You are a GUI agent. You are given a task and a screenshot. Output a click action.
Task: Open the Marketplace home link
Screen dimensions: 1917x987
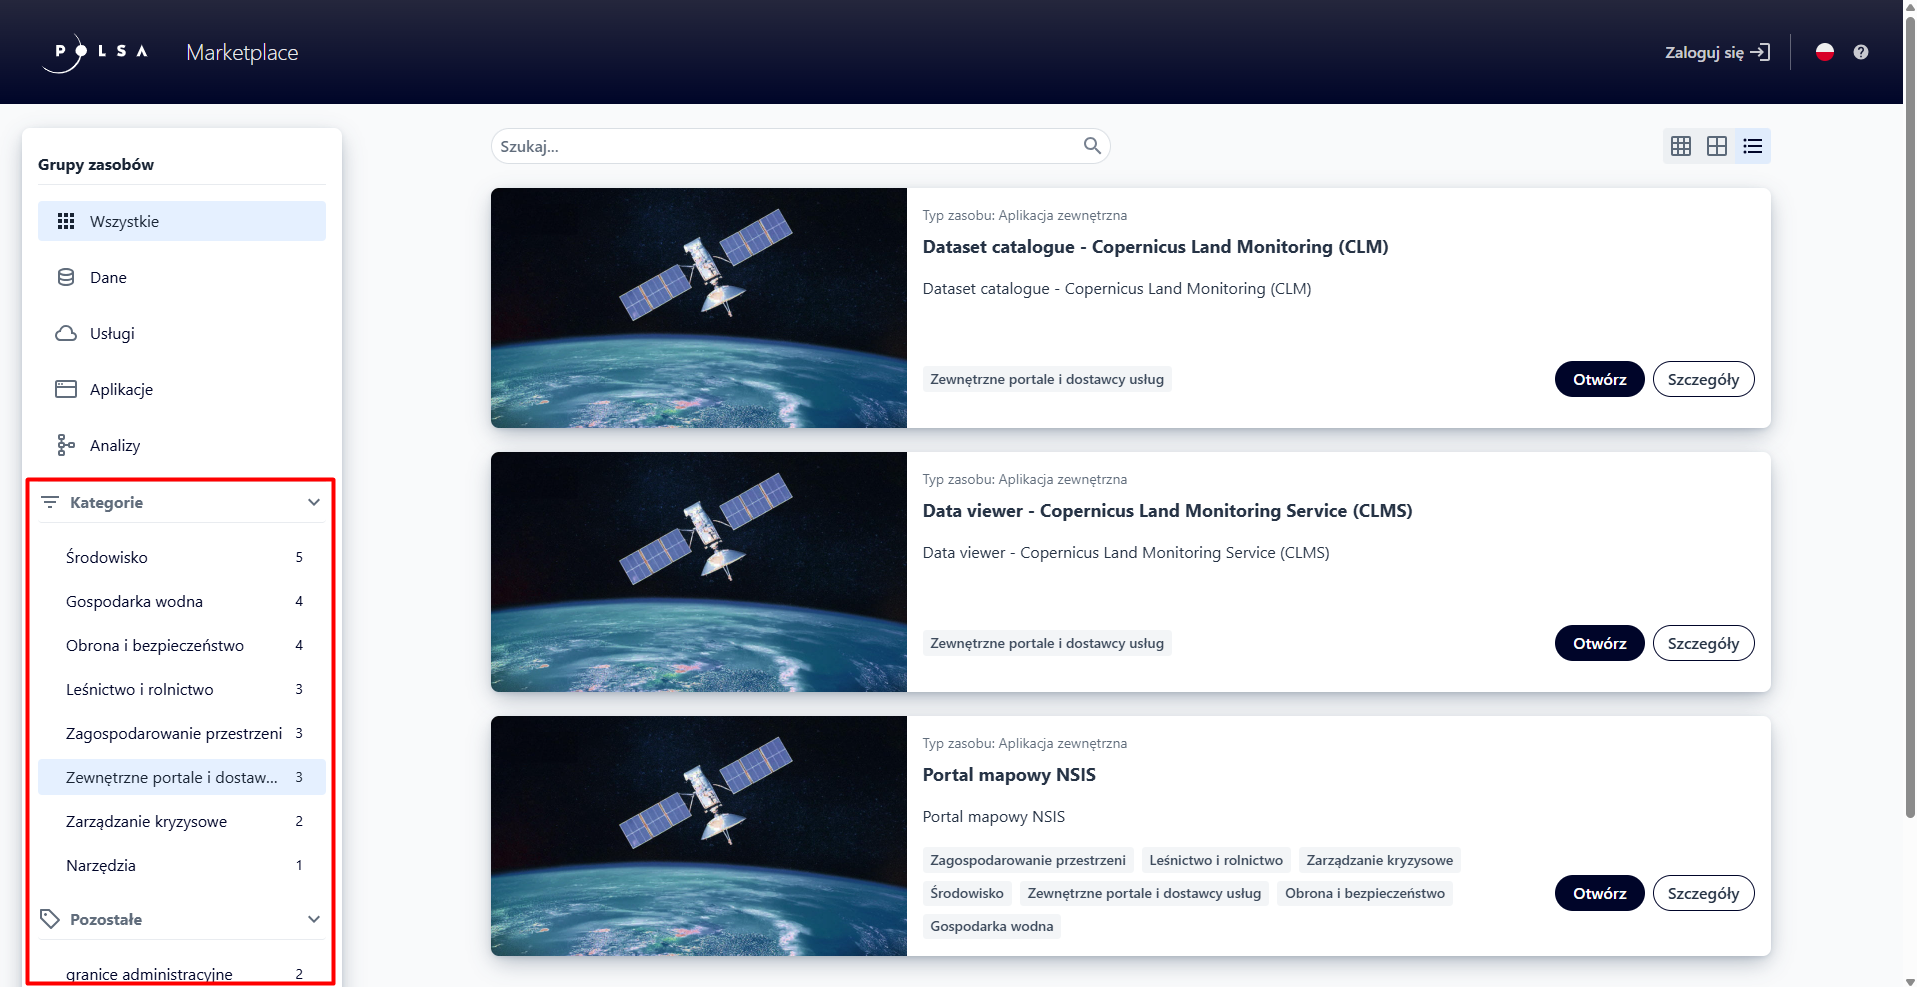point(242,52)
